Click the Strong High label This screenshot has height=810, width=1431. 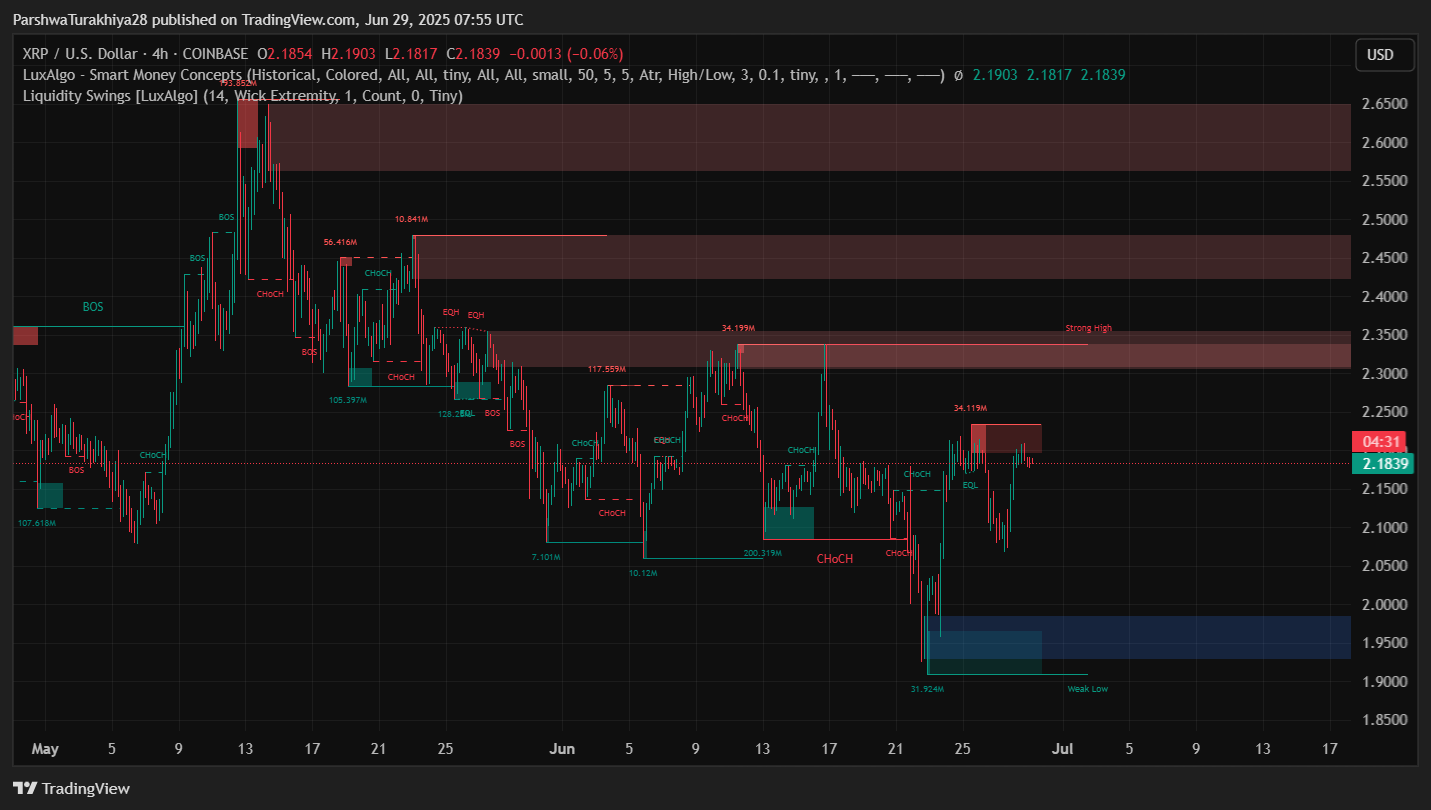click(x=1088, y=328)
